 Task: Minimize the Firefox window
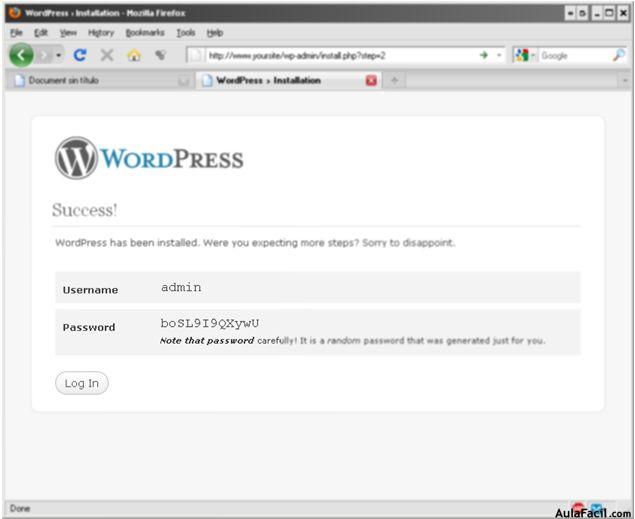[x=597, y=13]
